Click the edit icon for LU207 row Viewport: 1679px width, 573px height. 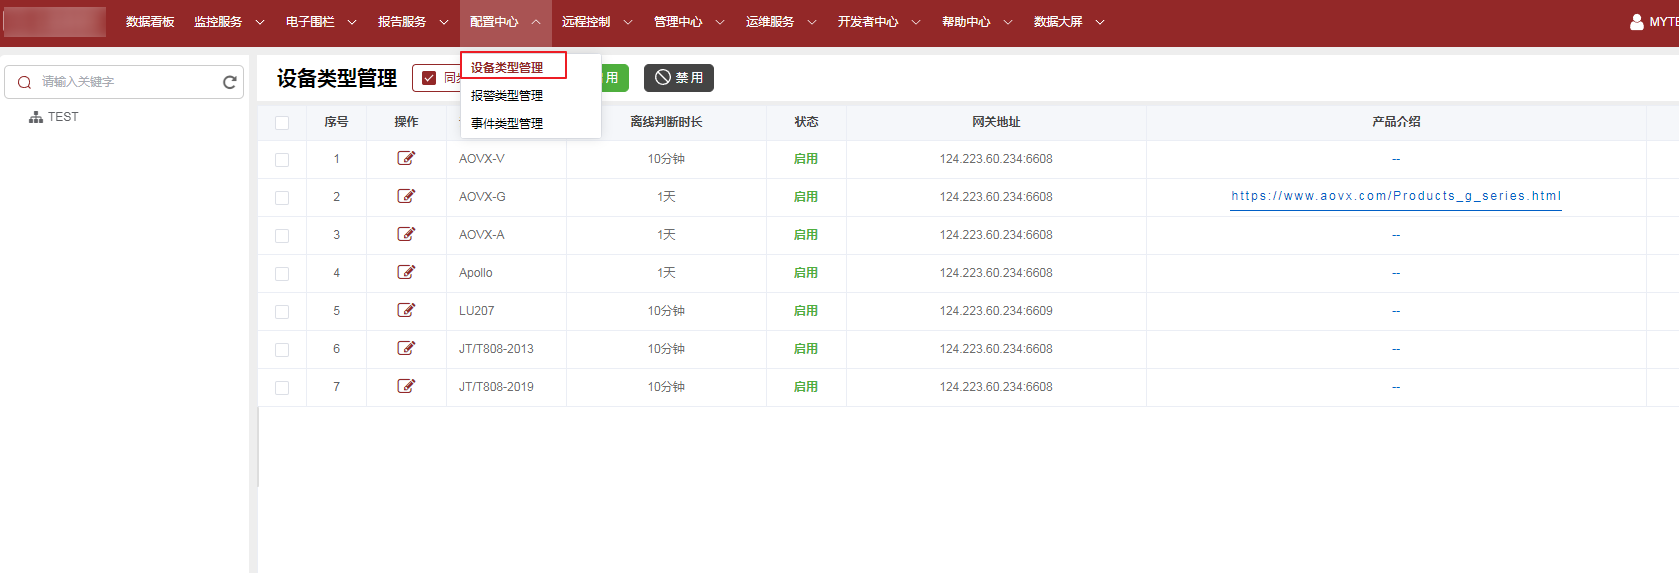(406, 310)
